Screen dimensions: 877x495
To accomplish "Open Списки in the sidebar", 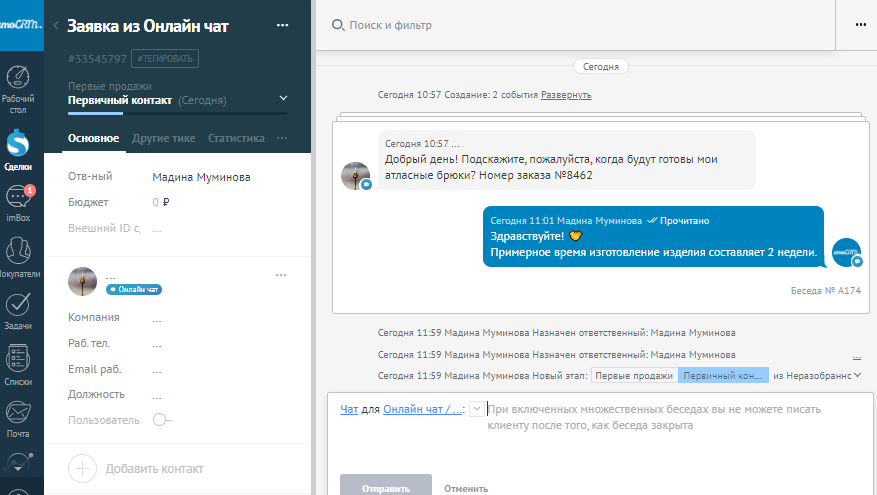I will 18,362.
